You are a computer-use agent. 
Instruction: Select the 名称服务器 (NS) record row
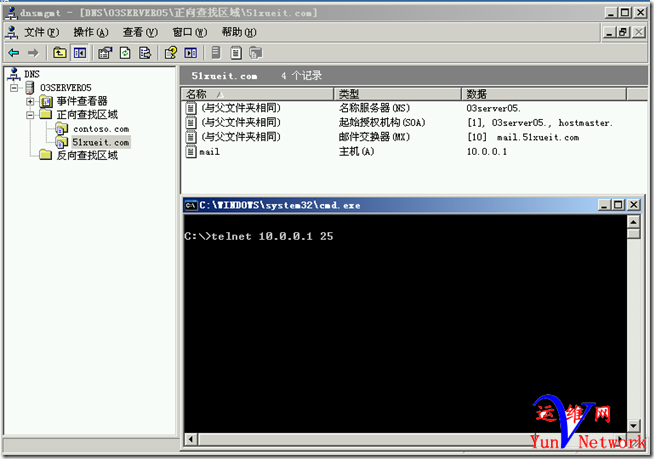pos(414,108)
